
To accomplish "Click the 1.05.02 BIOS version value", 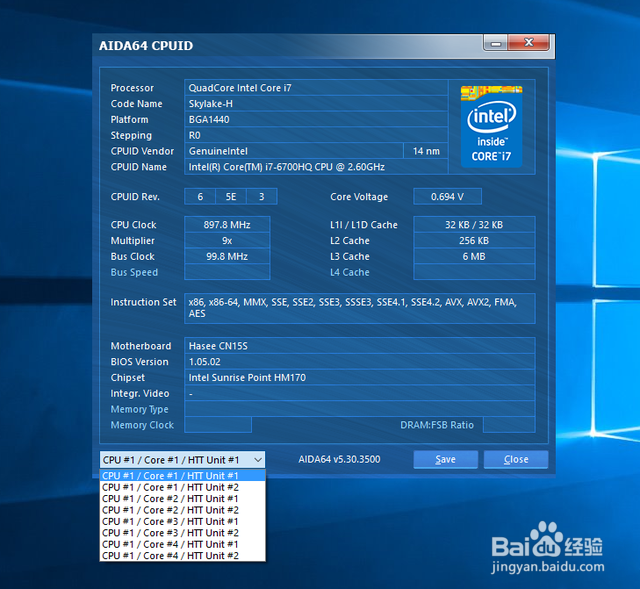I will click(360, 362).
